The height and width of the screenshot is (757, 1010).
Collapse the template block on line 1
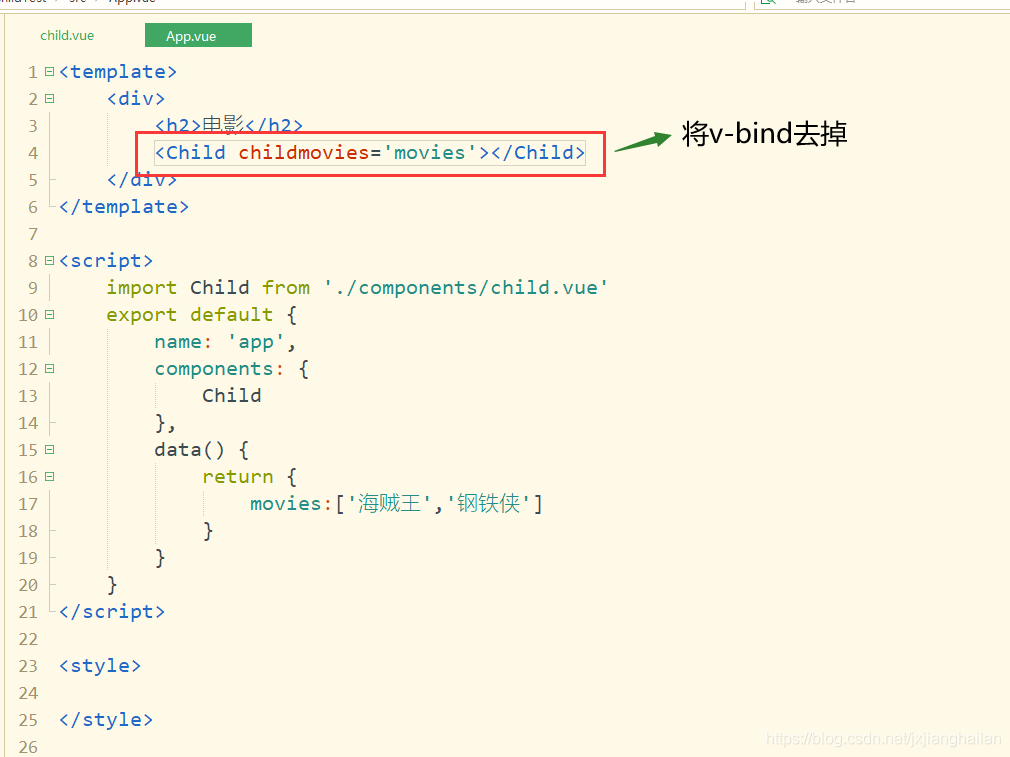pos(50,72)
